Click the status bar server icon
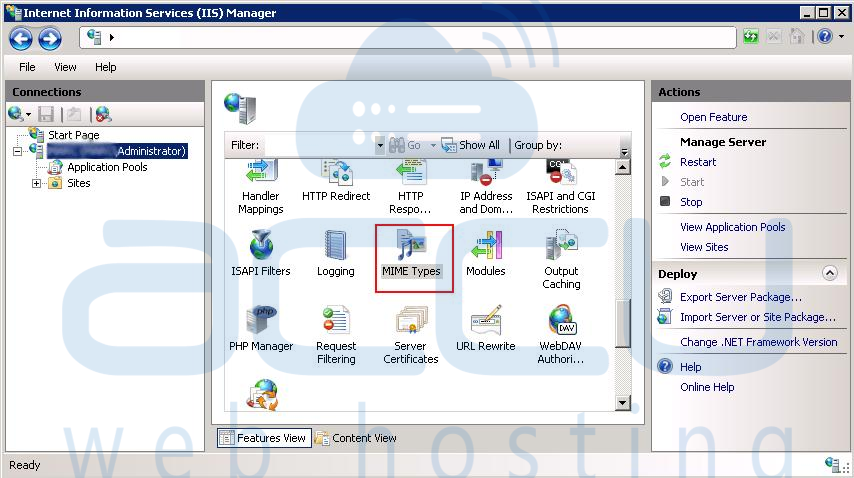 pyautogui.click(x=833, y=464)
